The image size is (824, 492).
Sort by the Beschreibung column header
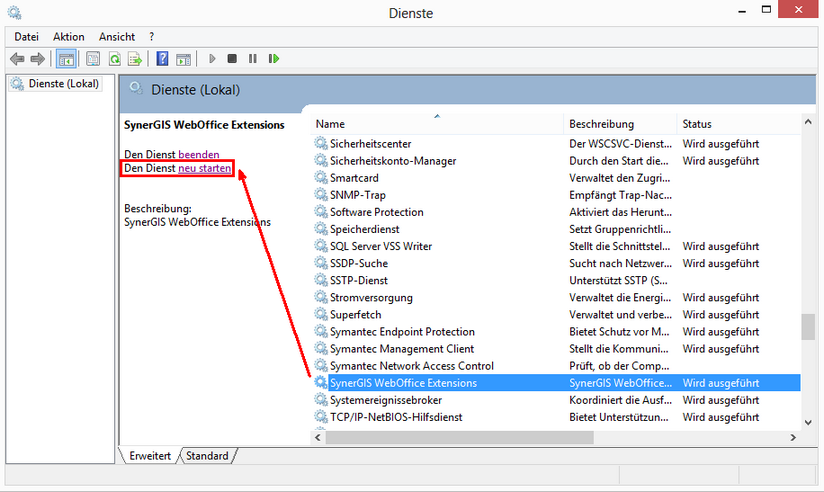point(620,124)
